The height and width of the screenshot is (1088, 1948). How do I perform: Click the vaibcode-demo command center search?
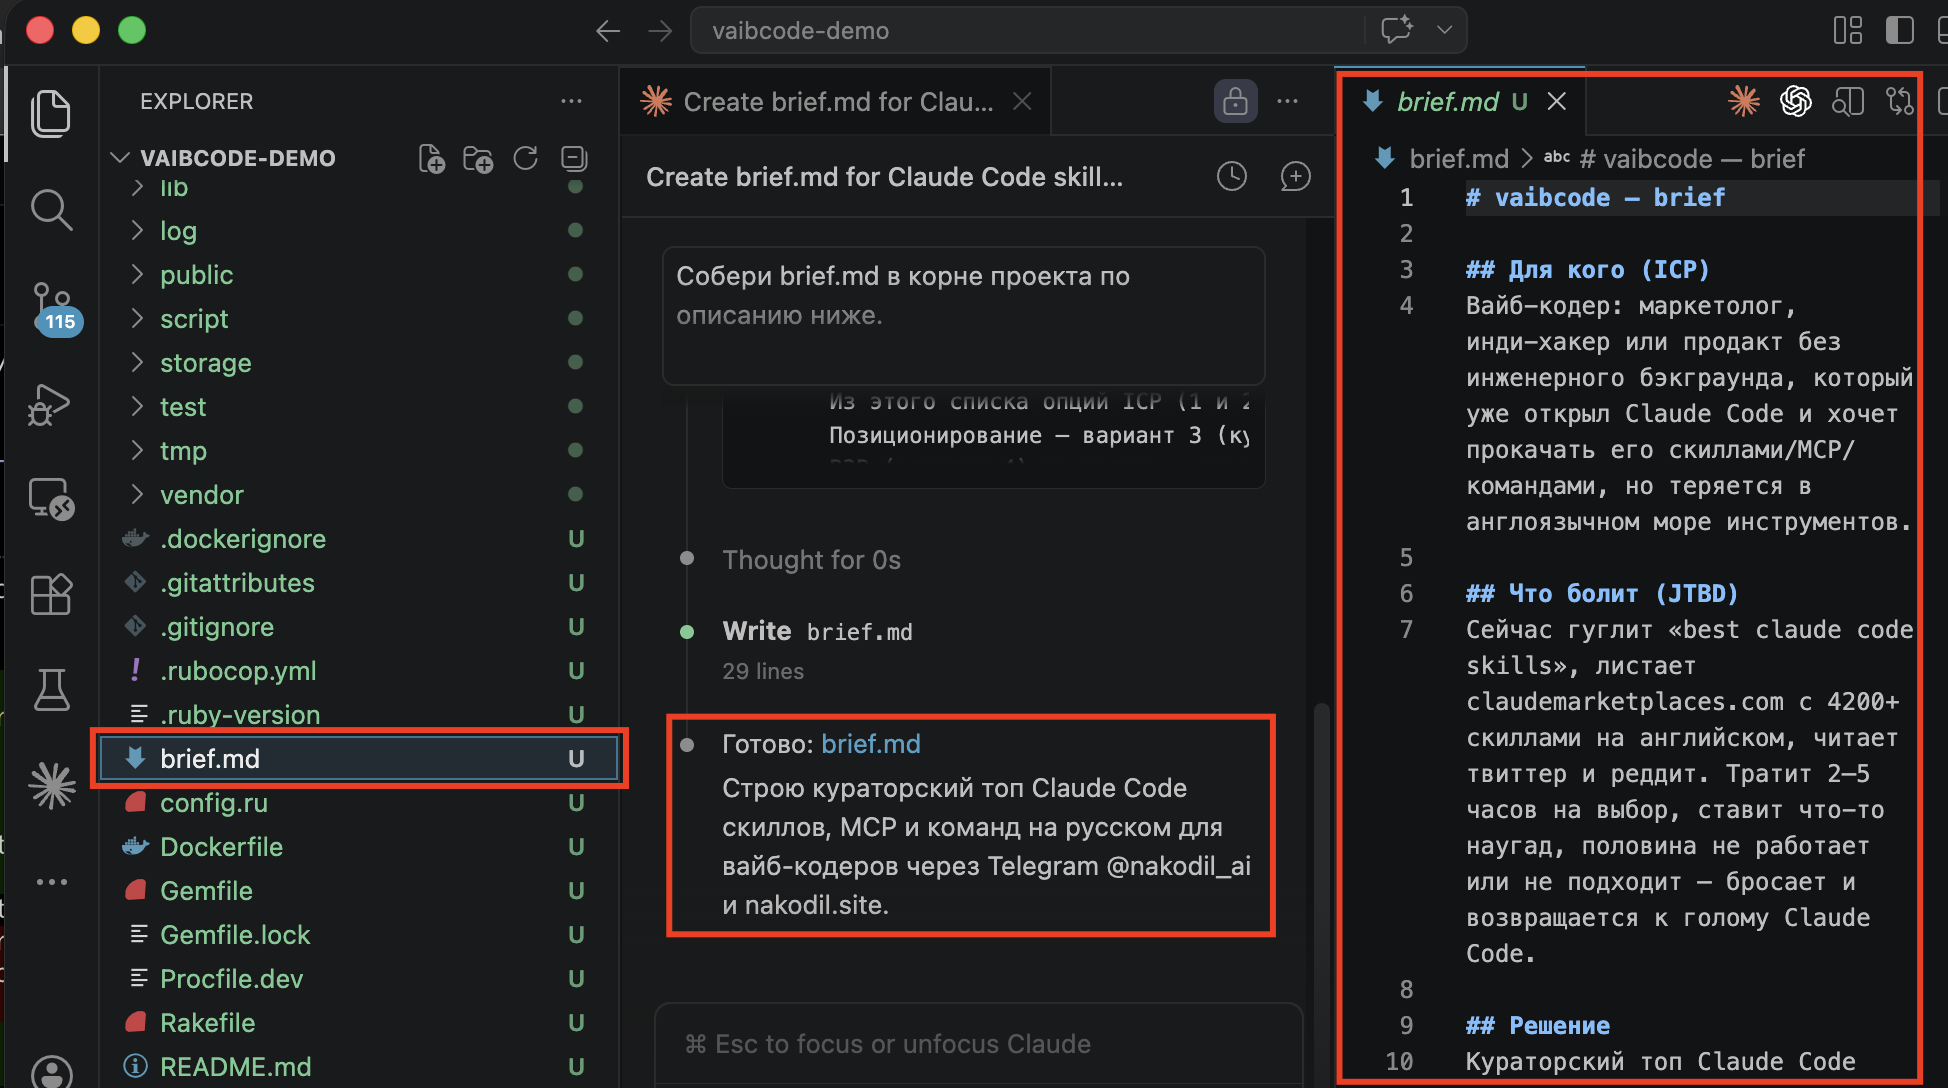pos(1027,31)
